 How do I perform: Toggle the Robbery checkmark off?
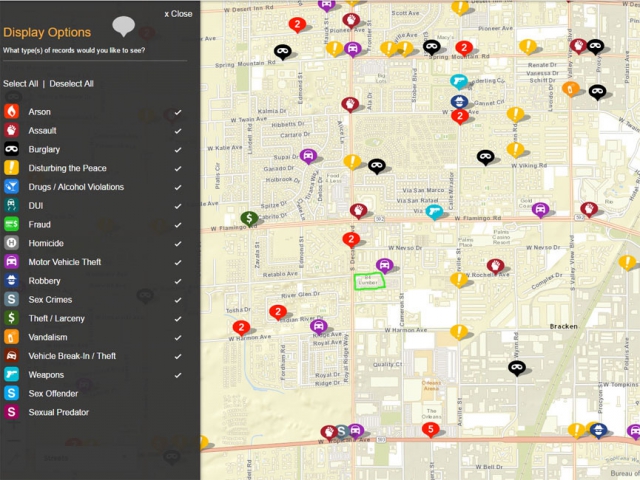pos(178,281)
